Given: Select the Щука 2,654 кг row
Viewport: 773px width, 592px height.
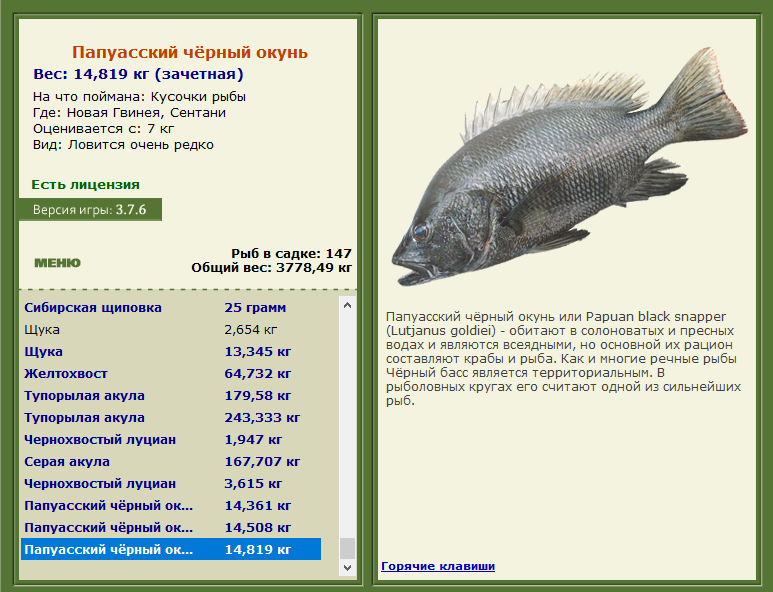Looking at the screenshot, I should coord(171,329).
